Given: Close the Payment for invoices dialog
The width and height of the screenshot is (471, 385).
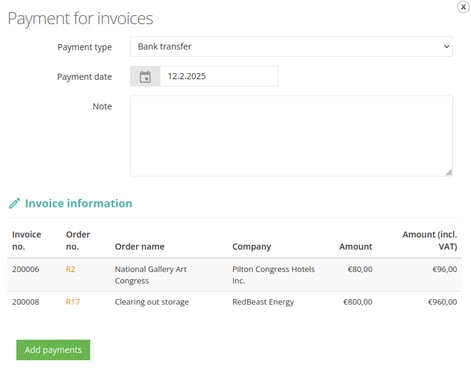Looking at the screenshot, I should (x=463, y=7).
